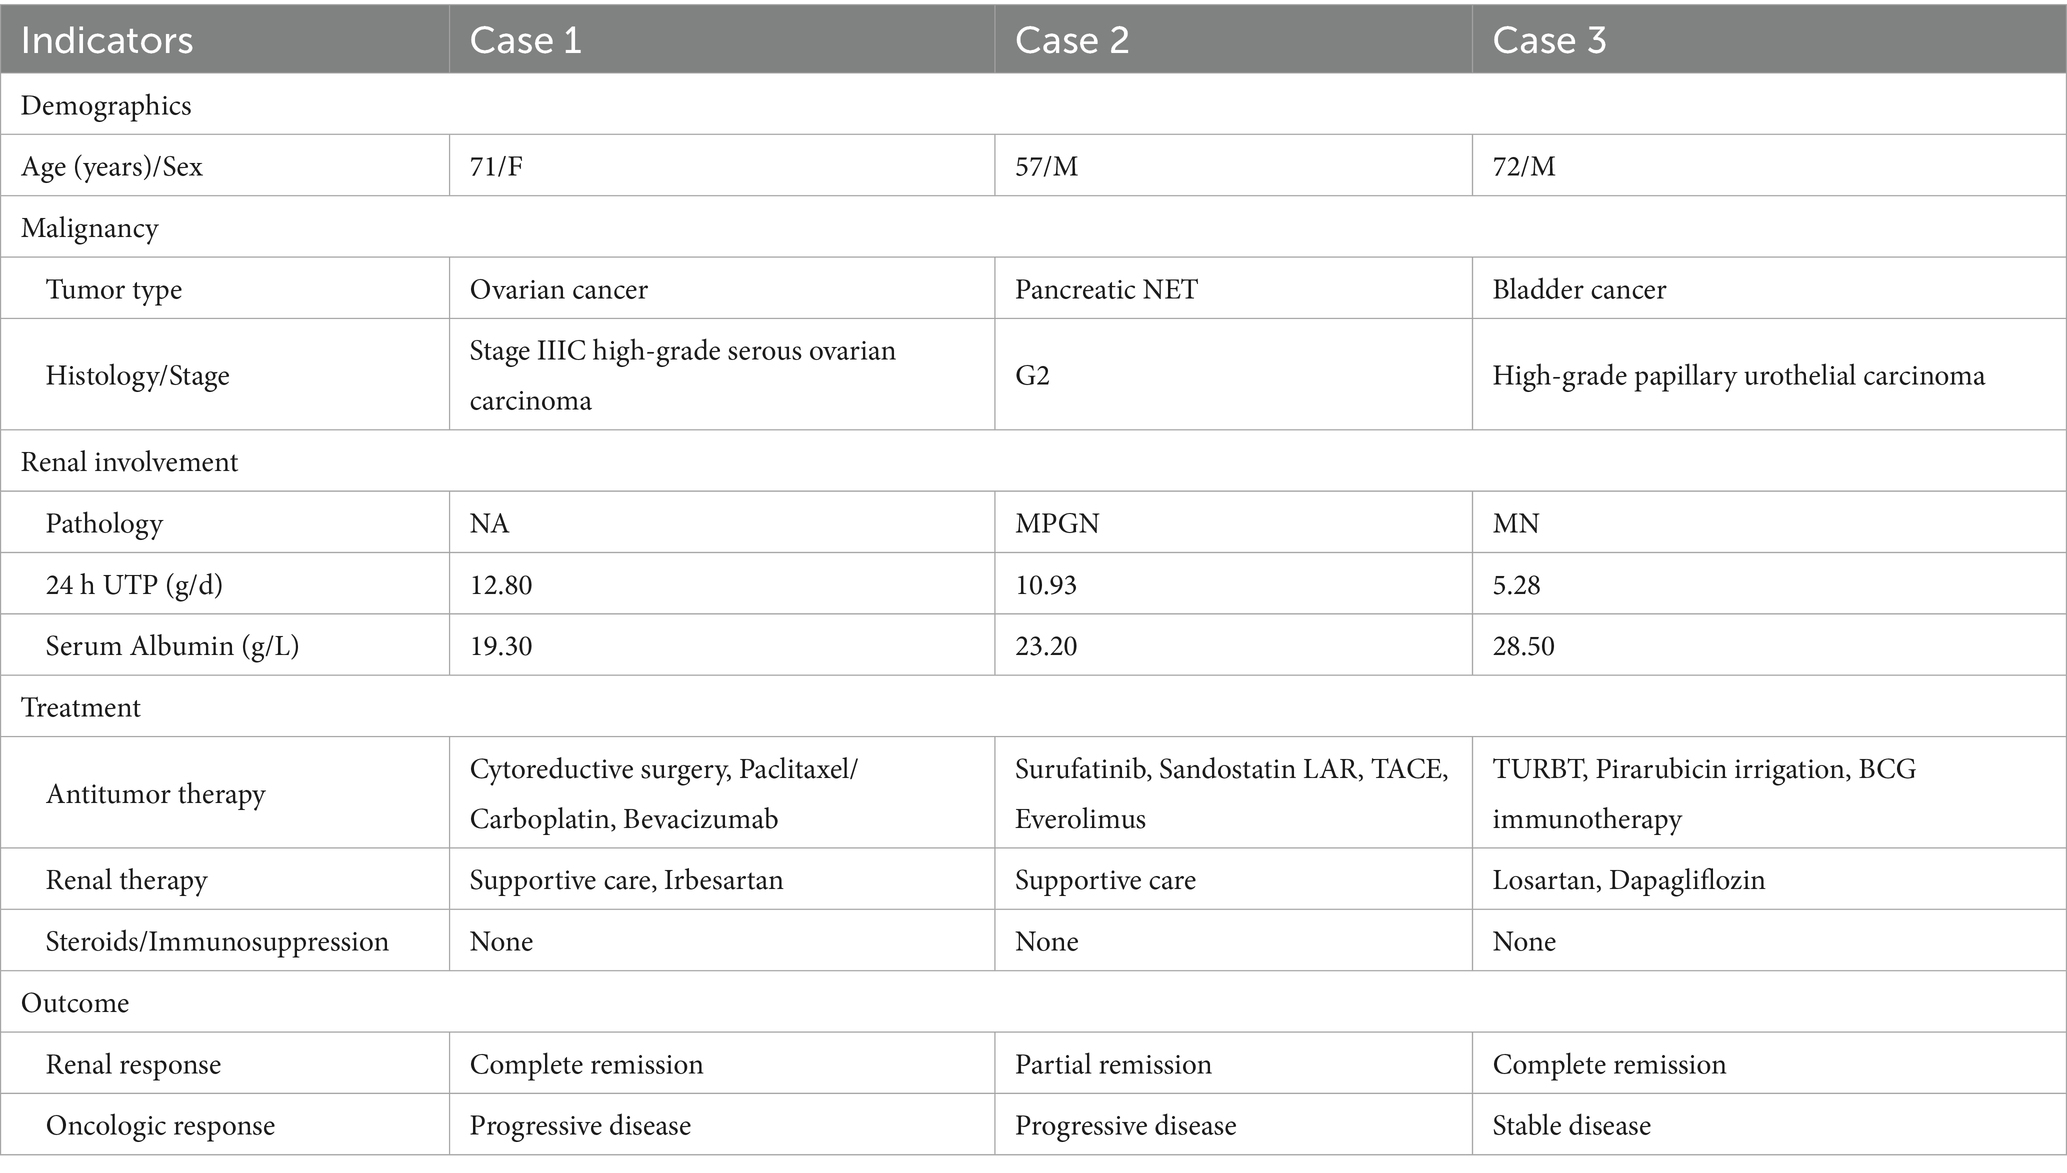This screenshot has width=2067, height=1173.
Task: Click the Stage IIIC histology cell
Action: click(x=682, y=375)
